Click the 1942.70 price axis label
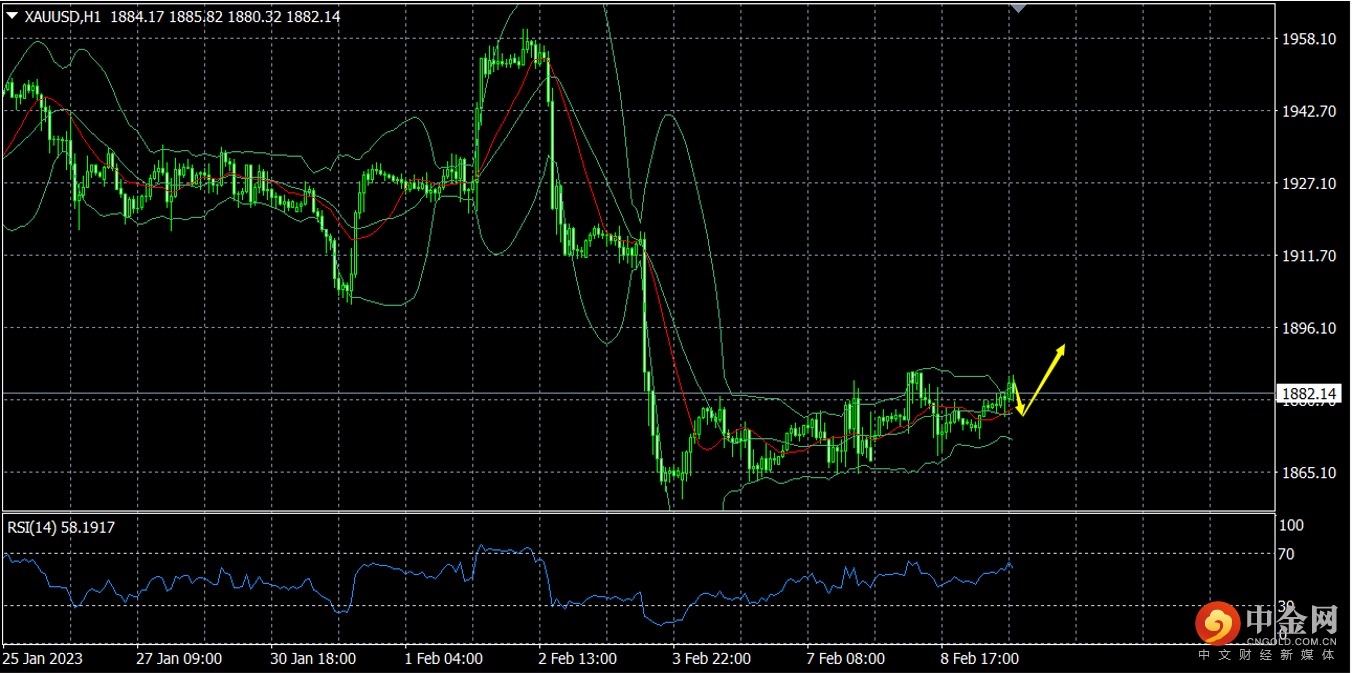The image size is (1352, 673). [x=1309, y=111]
